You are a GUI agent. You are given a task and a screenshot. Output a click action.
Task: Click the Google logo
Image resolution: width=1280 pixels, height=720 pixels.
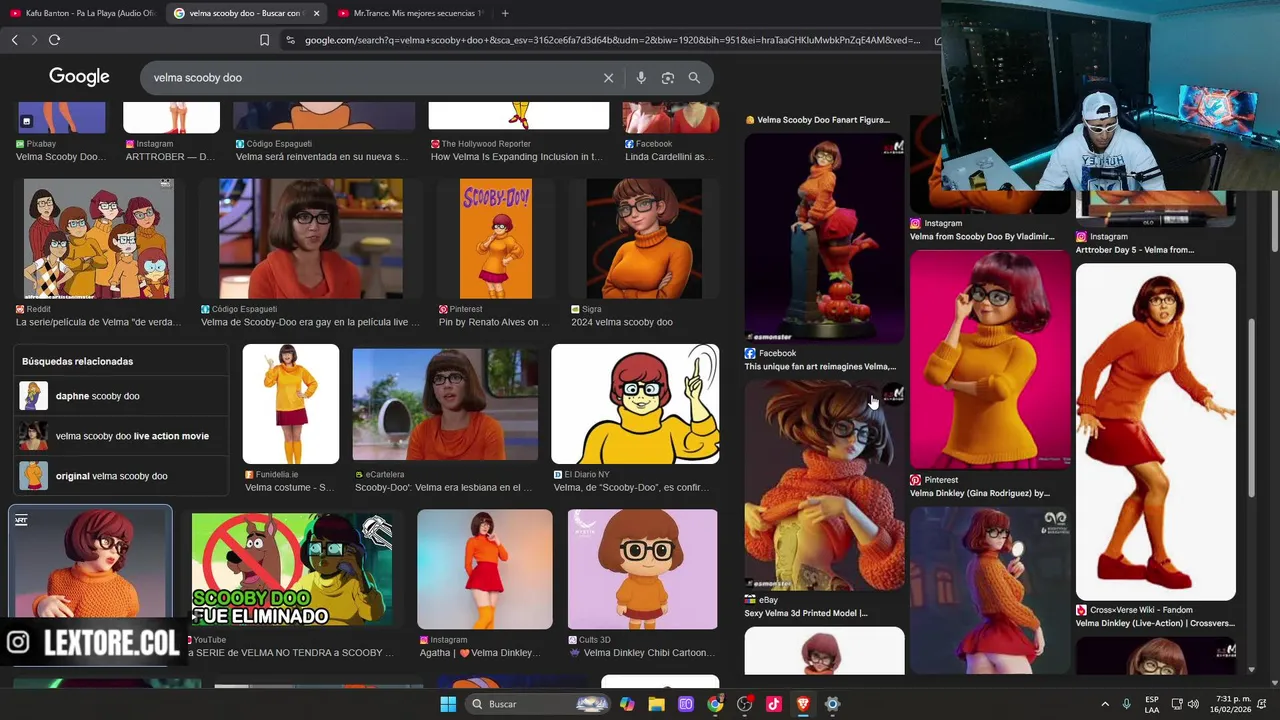[79, 77]
